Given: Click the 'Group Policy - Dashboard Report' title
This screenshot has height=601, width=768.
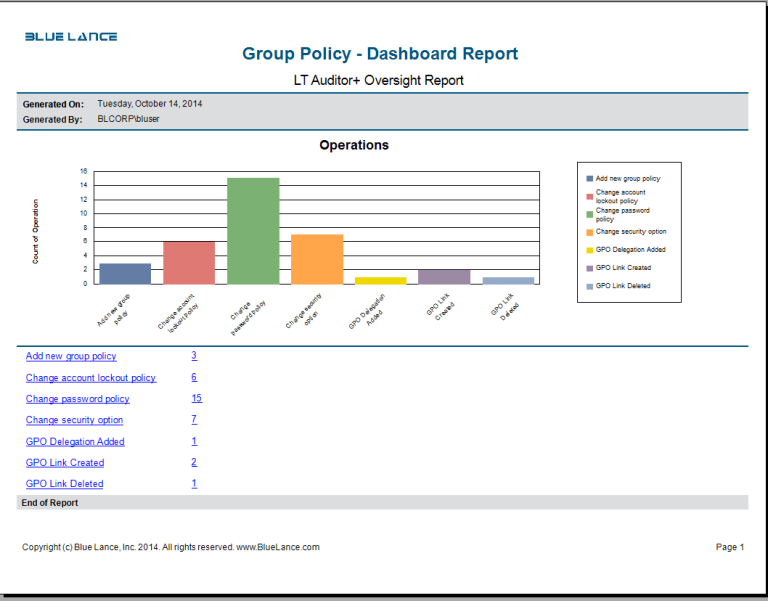Looking at the screenshot, I should point(380,54).
